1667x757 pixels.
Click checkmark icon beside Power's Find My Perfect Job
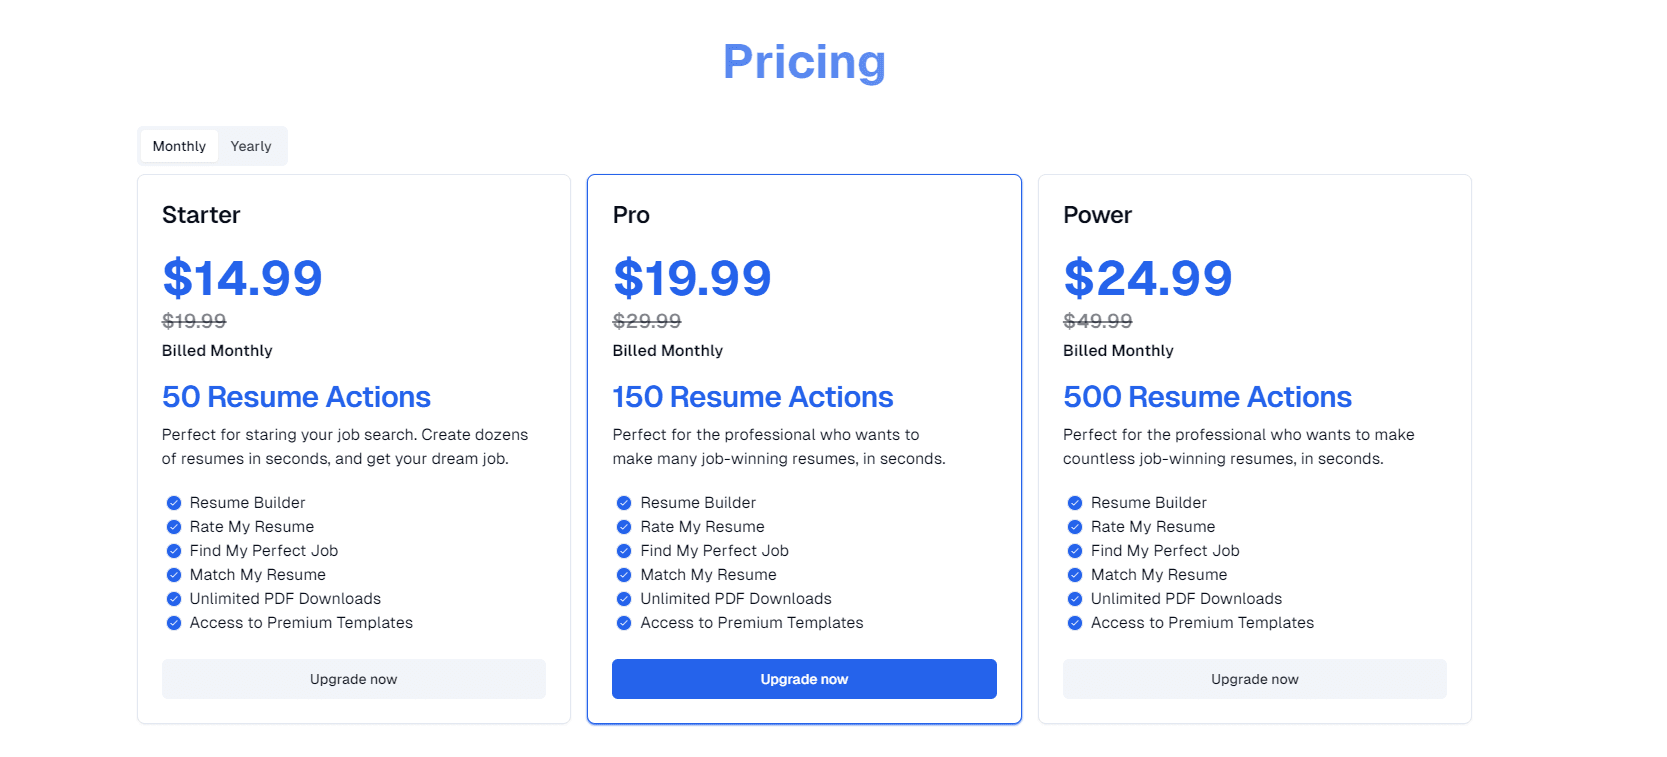pos(1075,551)
